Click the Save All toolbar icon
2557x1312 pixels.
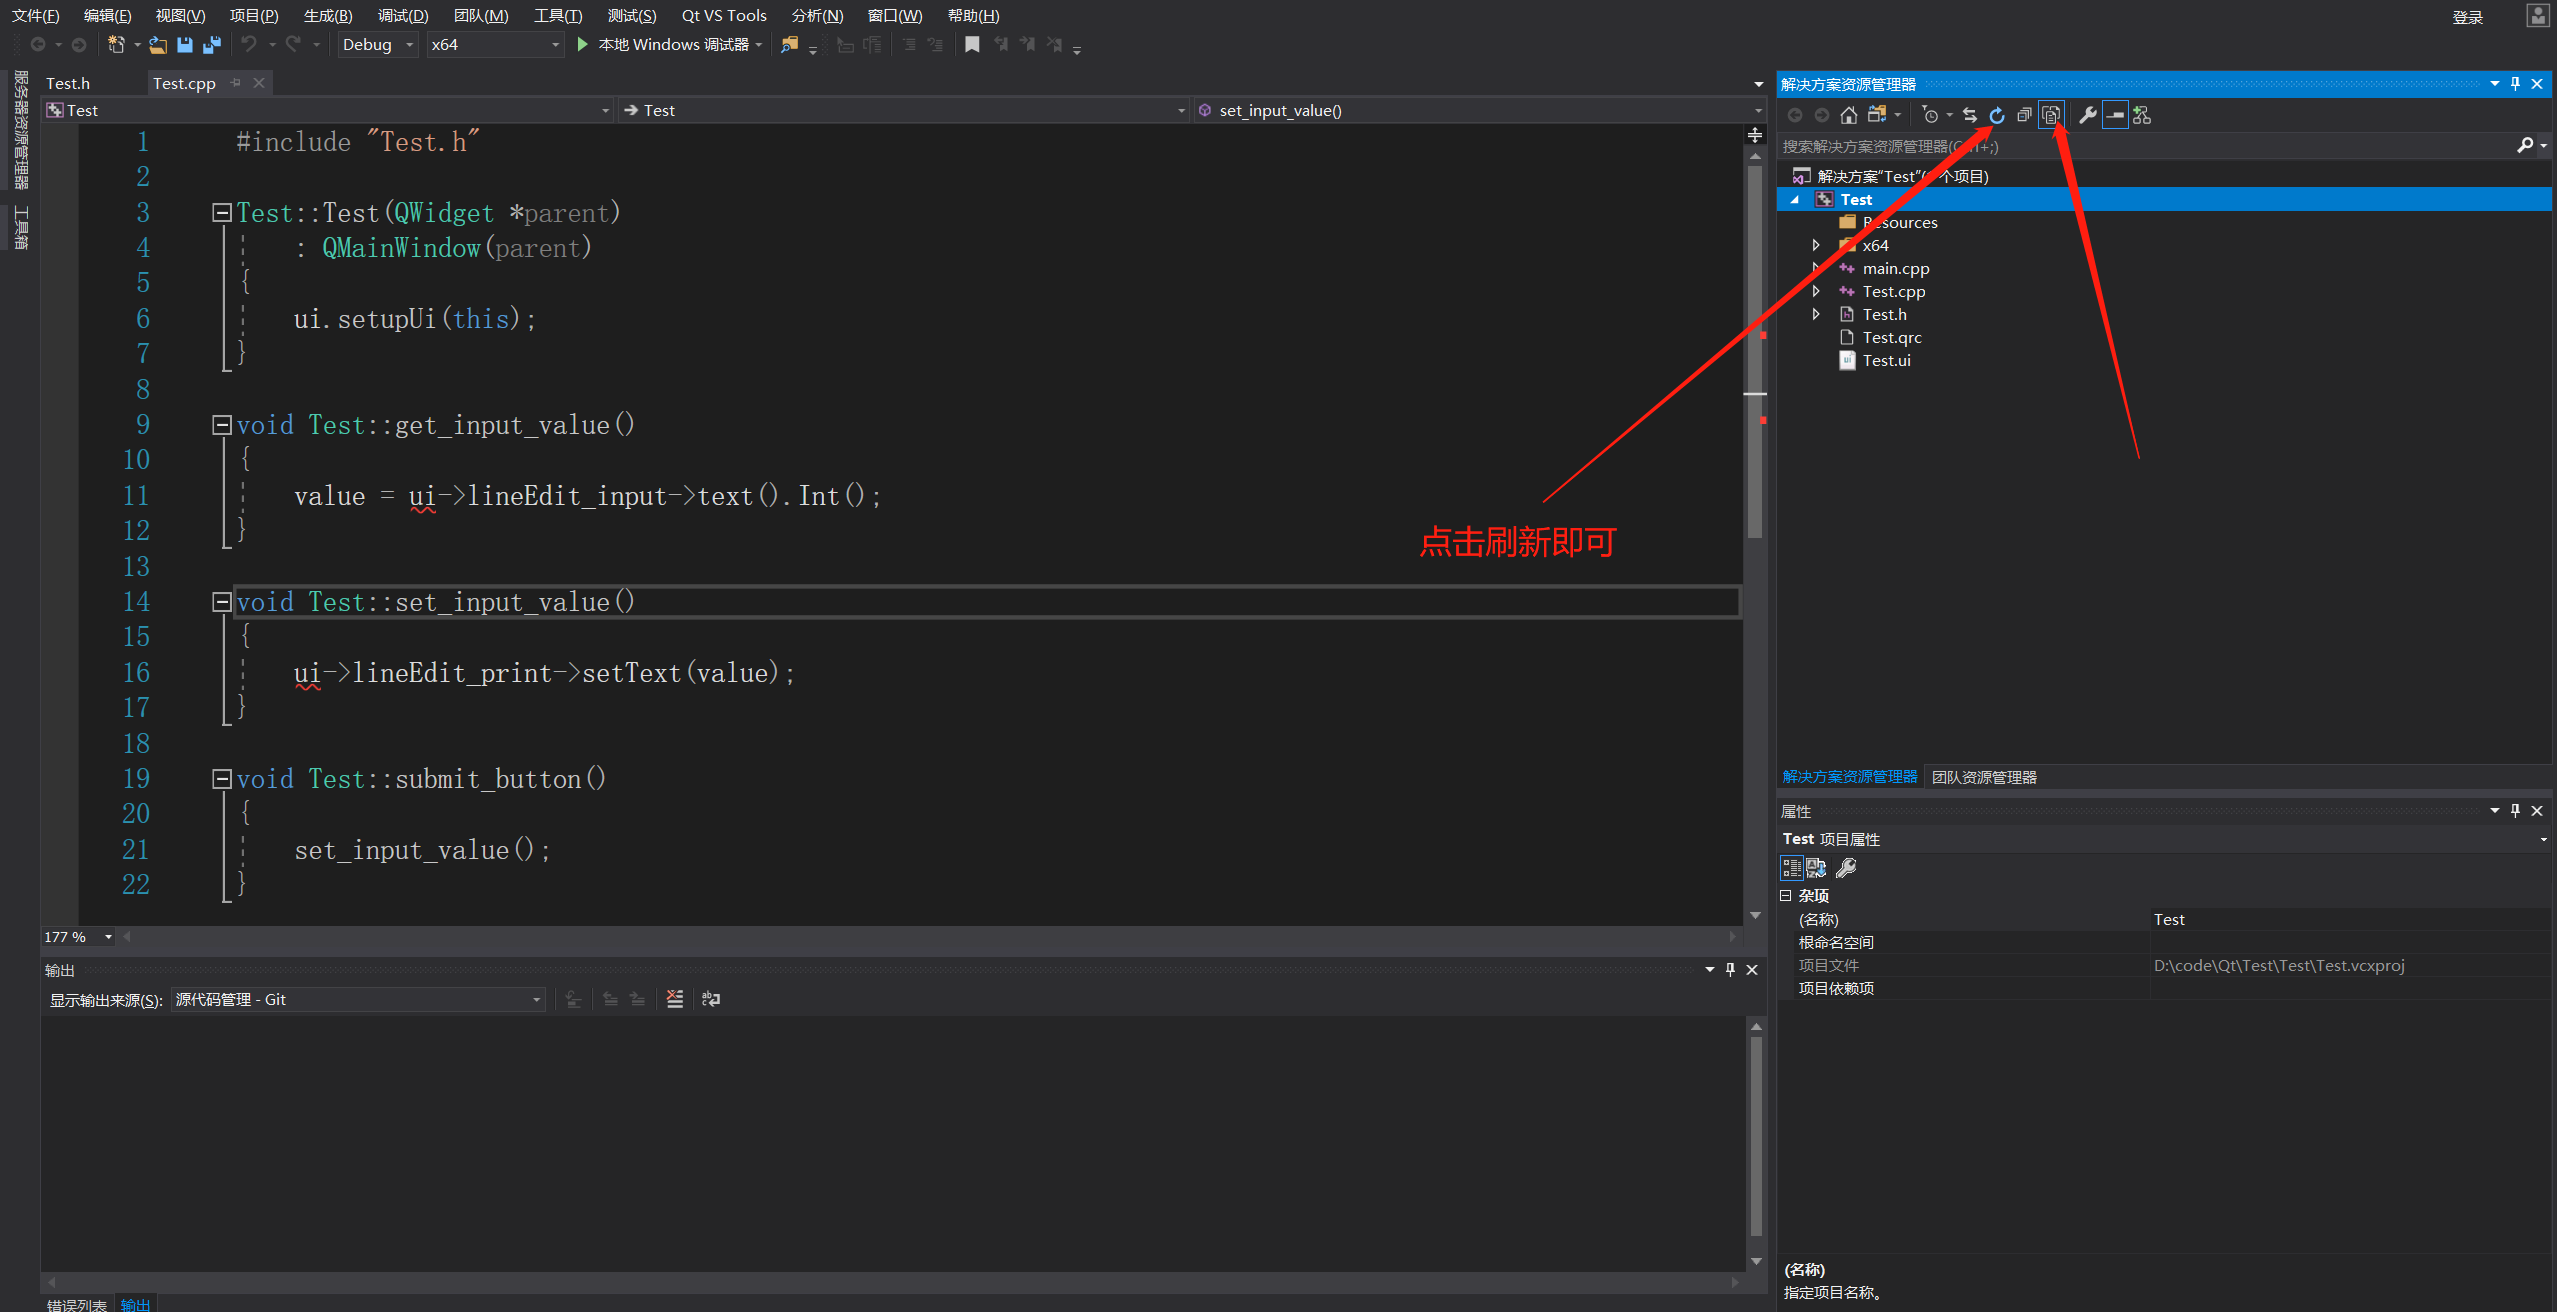pyautogui.click(x=211, y=45)
